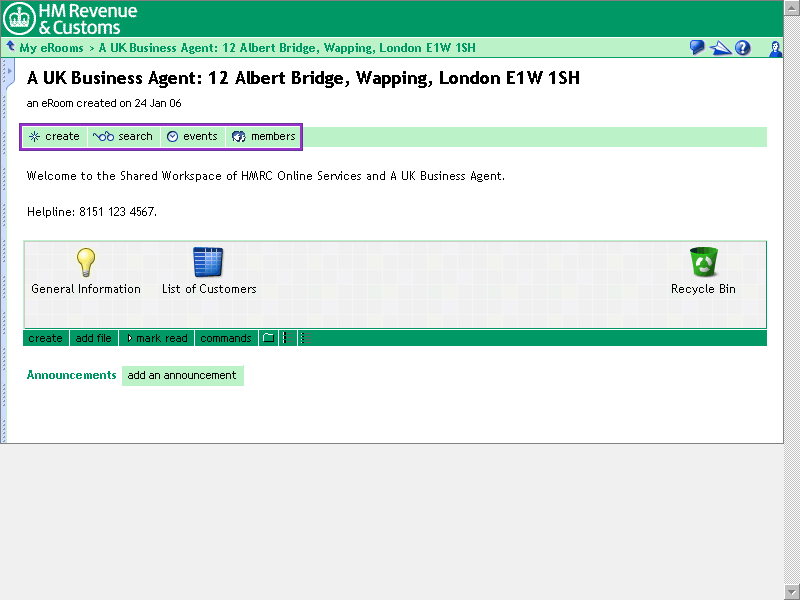800x600 pixels.
Task: Click the up arrow beside My eRooms
Action: [10, 47]
